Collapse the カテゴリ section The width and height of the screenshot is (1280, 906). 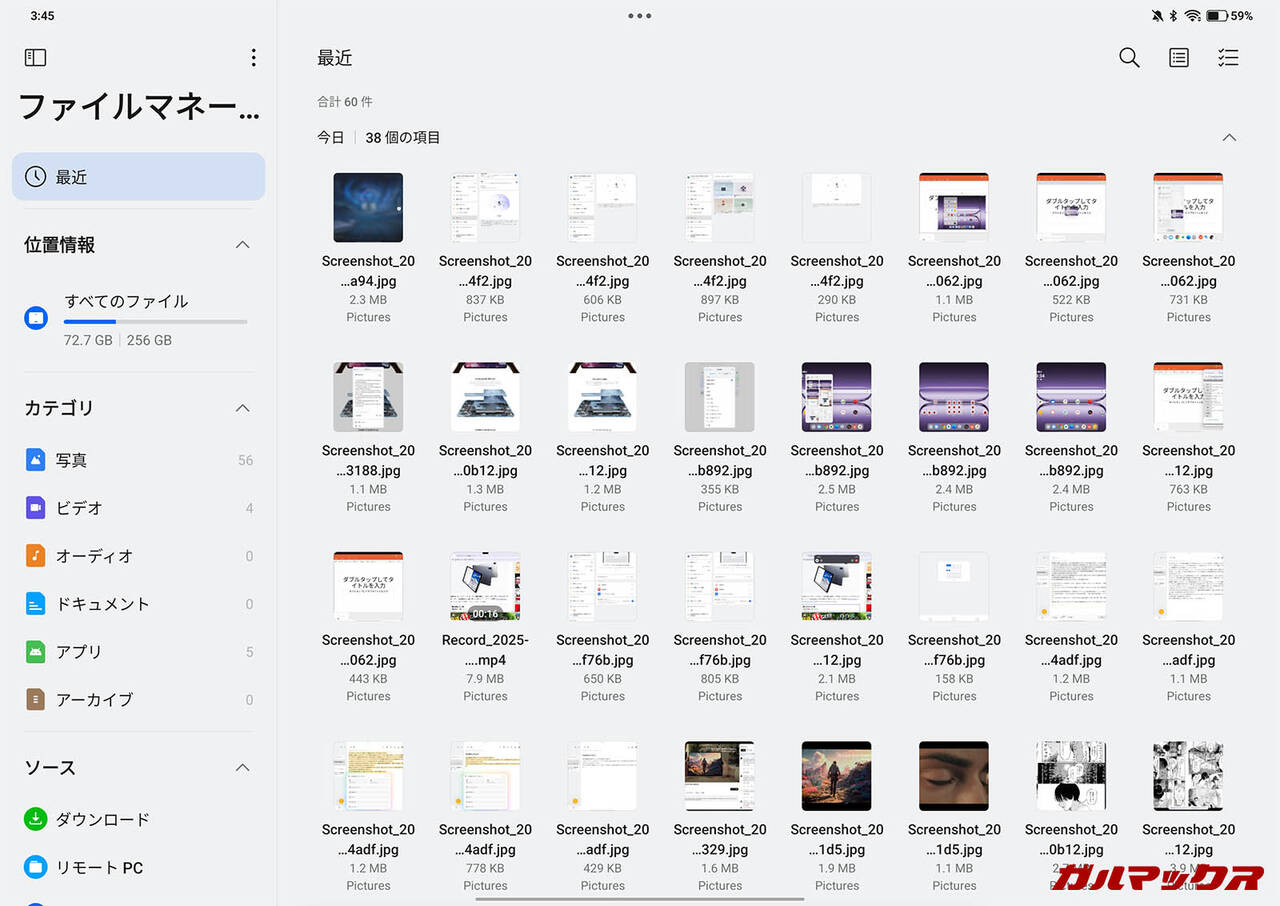click(242, 408)
